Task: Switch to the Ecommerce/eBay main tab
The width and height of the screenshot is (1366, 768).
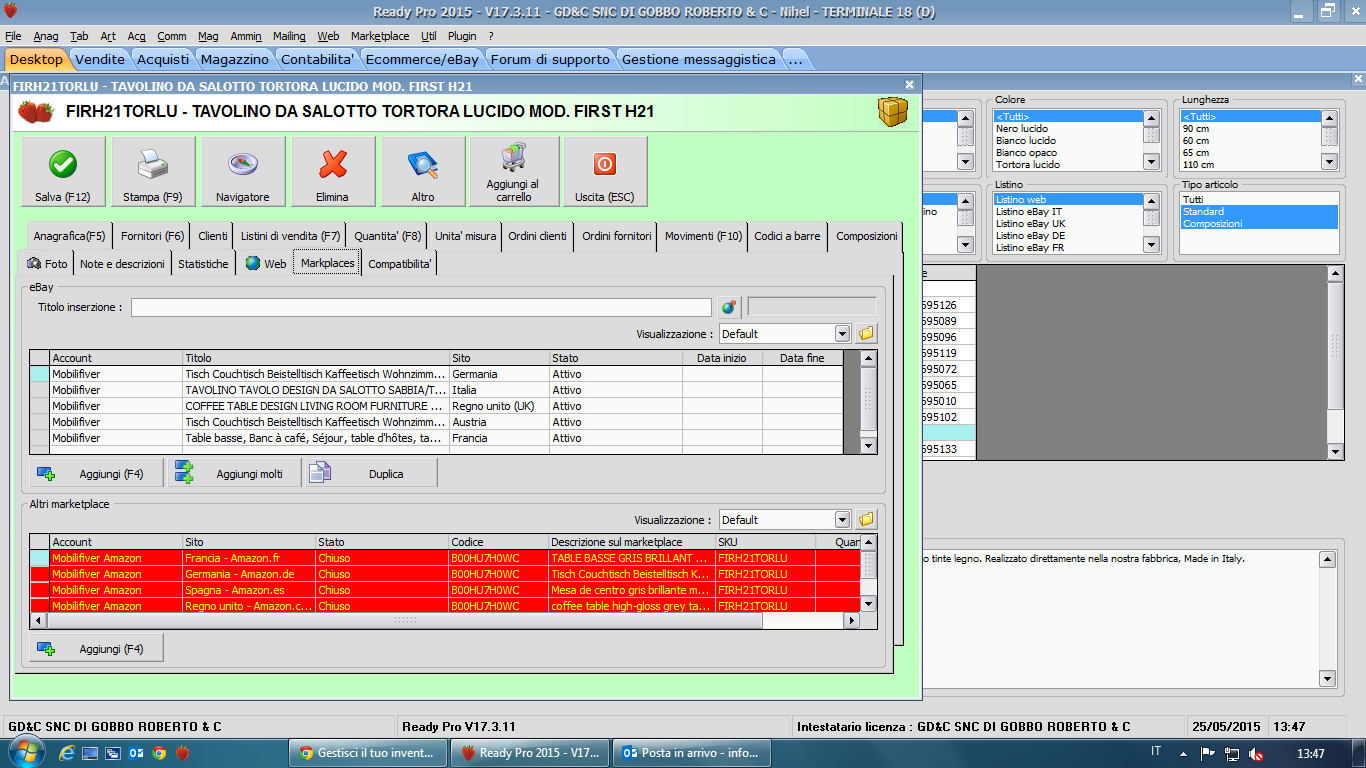Action: 422,59
